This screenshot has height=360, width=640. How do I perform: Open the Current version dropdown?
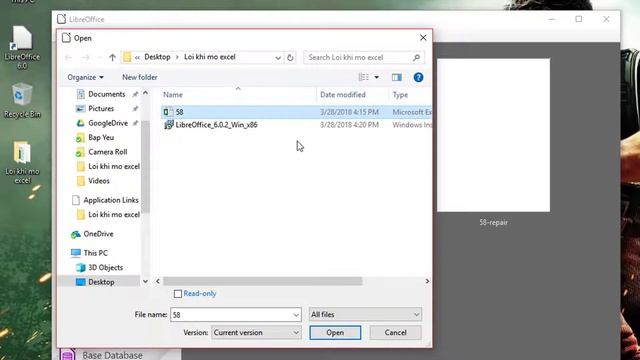pyautogui.click(x=256, y=332)
